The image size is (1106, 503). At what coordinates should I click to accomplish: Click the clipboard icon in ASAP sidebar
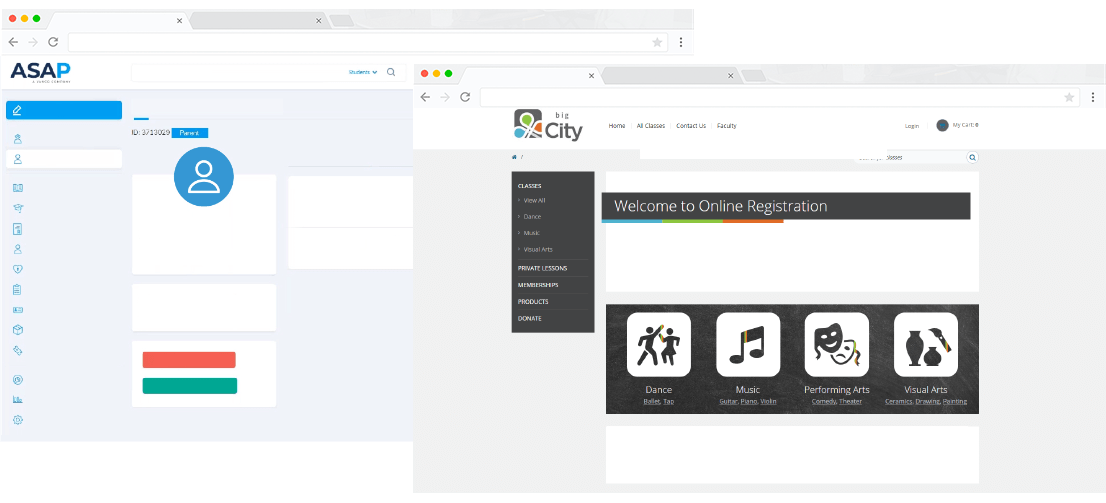18,289
